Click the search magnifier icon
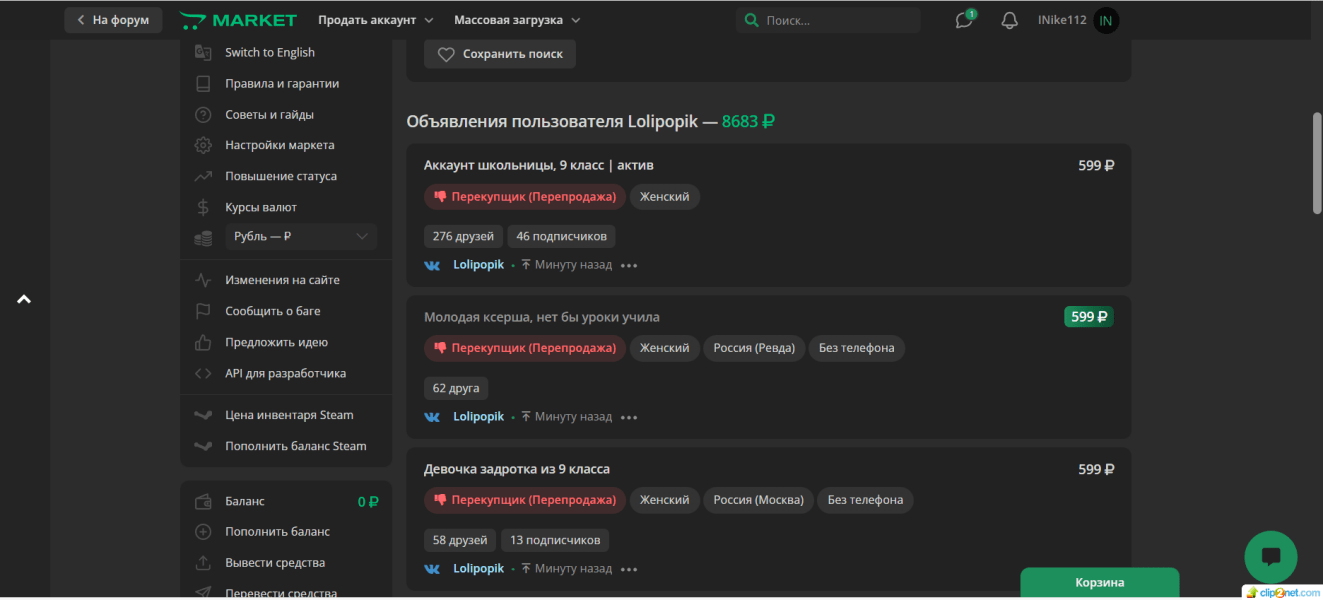The width and height of the screenshot is (1323, 600). click(751, 19)
